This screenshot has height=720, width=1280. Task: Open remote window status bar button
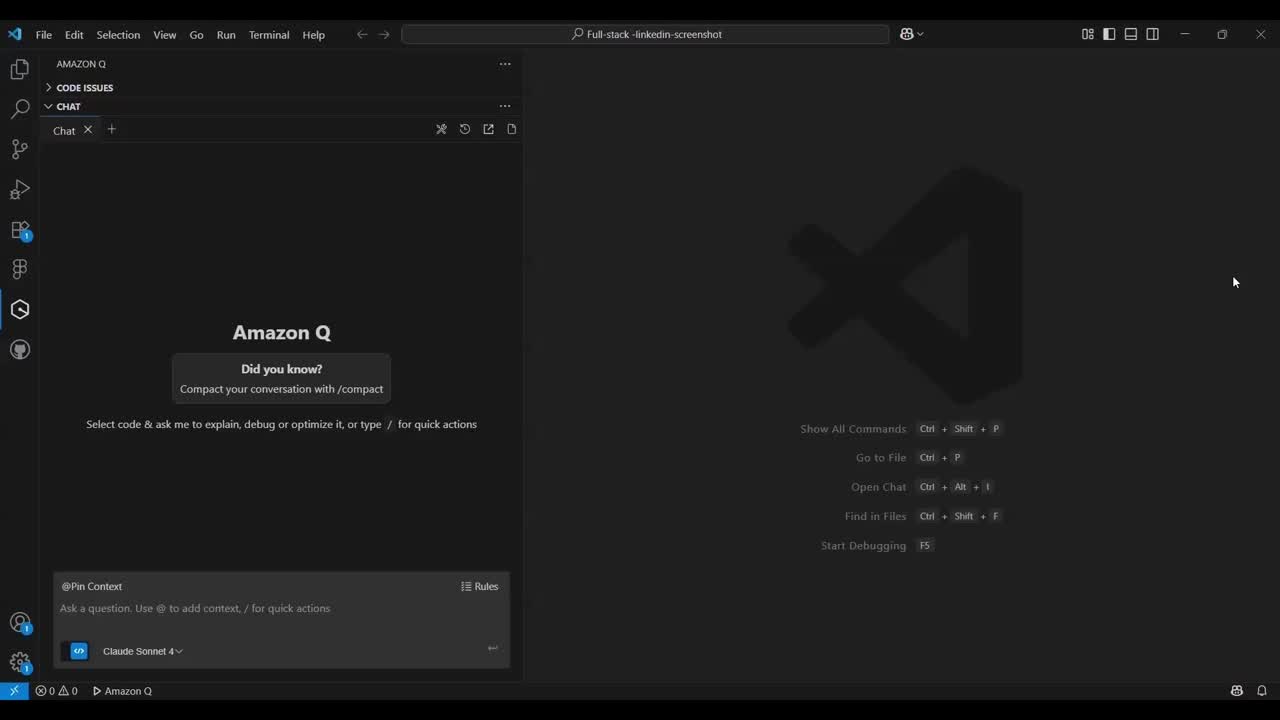[x=14, y=691]
